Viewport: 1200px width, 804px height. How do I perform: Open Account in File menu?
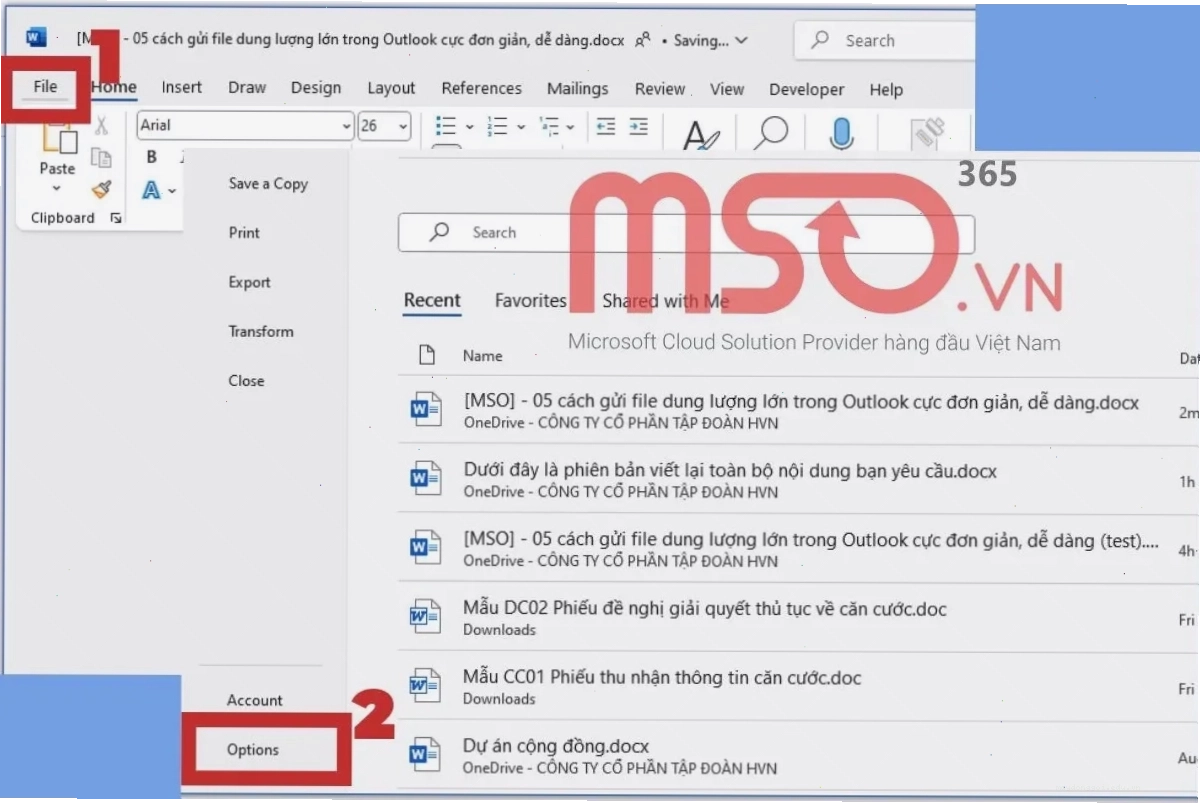click(255, 700)
